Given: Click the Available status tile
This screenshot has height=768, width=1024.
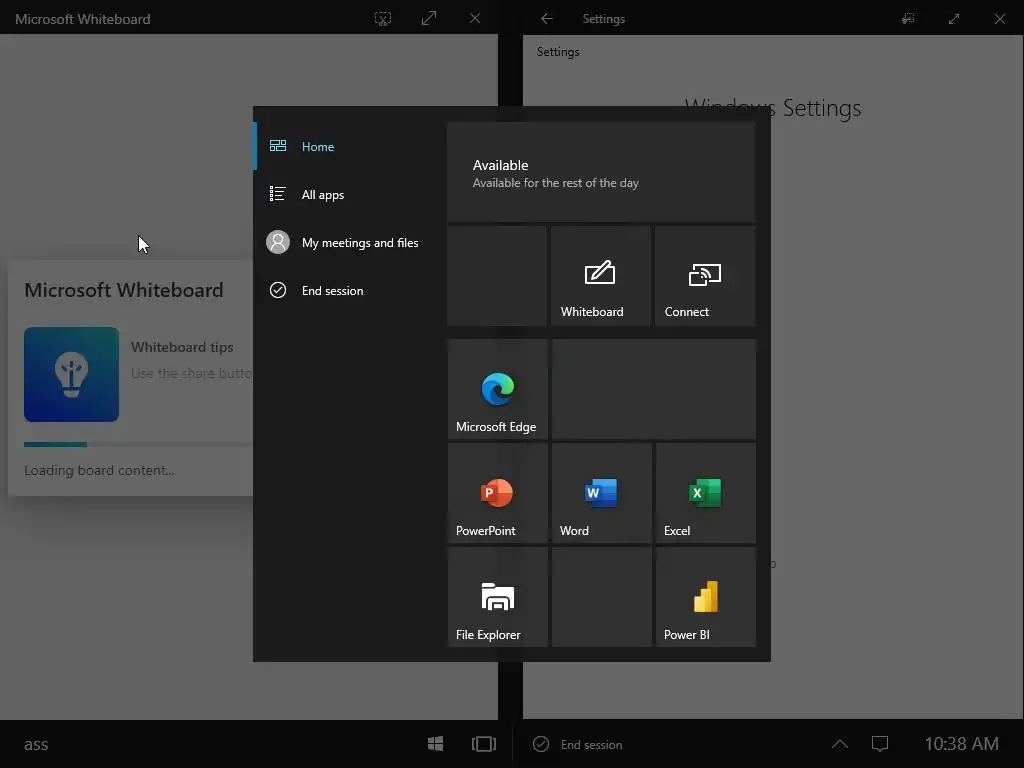Looking at the screenshot, I should pos(601,172).
